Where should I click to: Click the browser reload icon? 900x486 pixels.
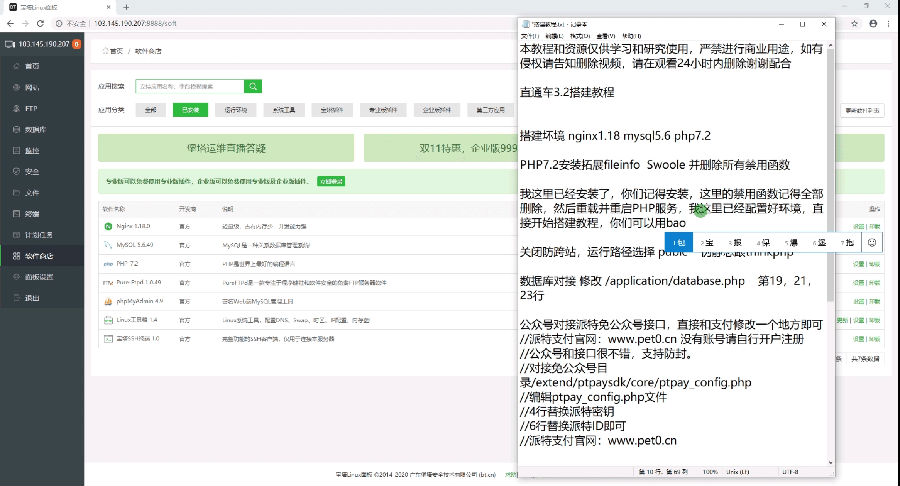click(x=40, y=24)
